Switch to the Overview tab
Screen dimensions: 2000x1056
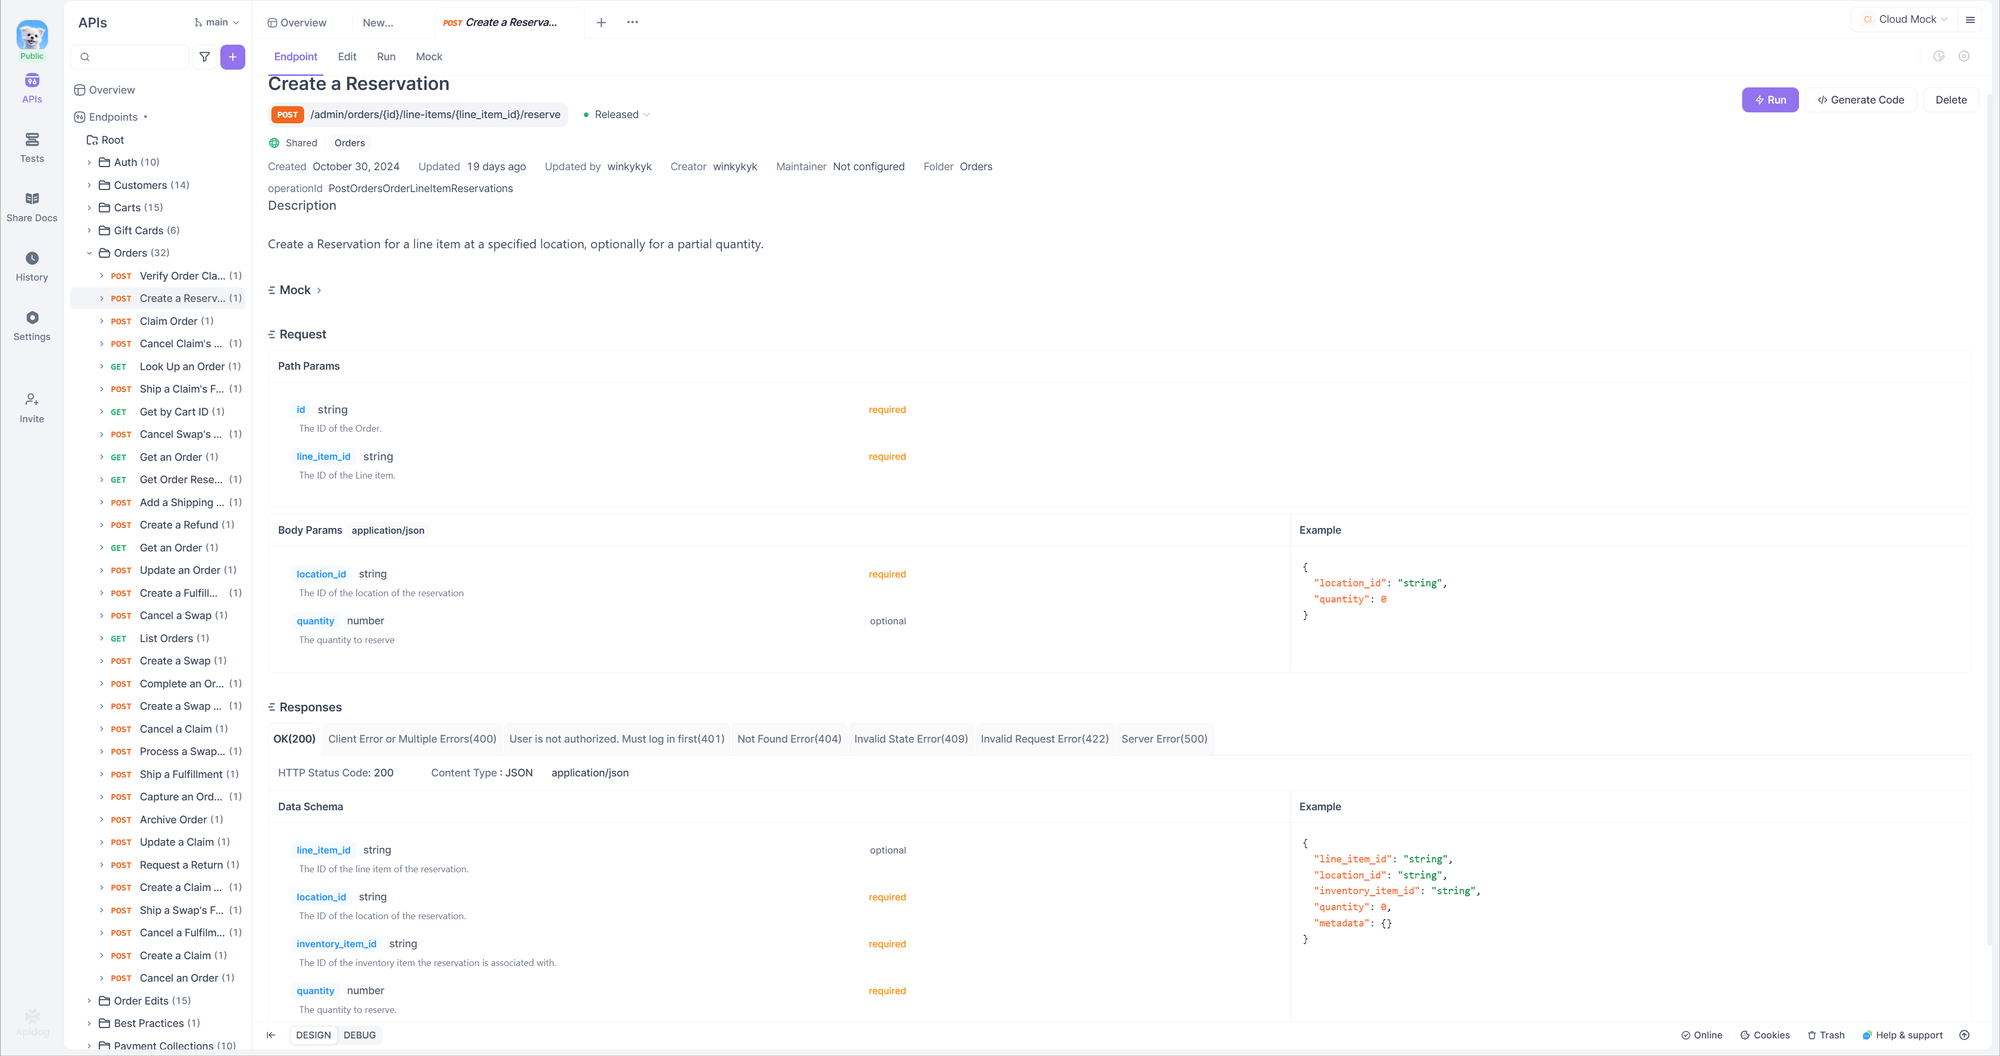click(297, 22)
